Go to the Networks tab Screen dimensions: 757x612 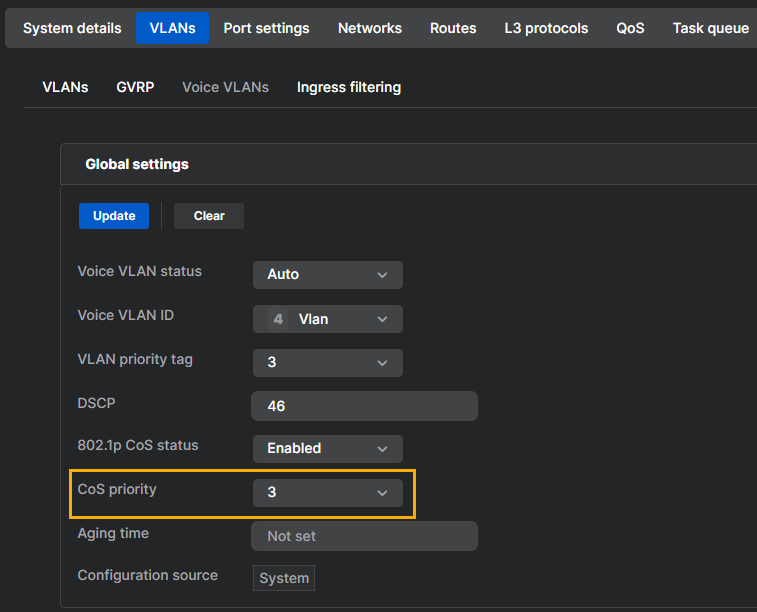[x=369, y=28]
